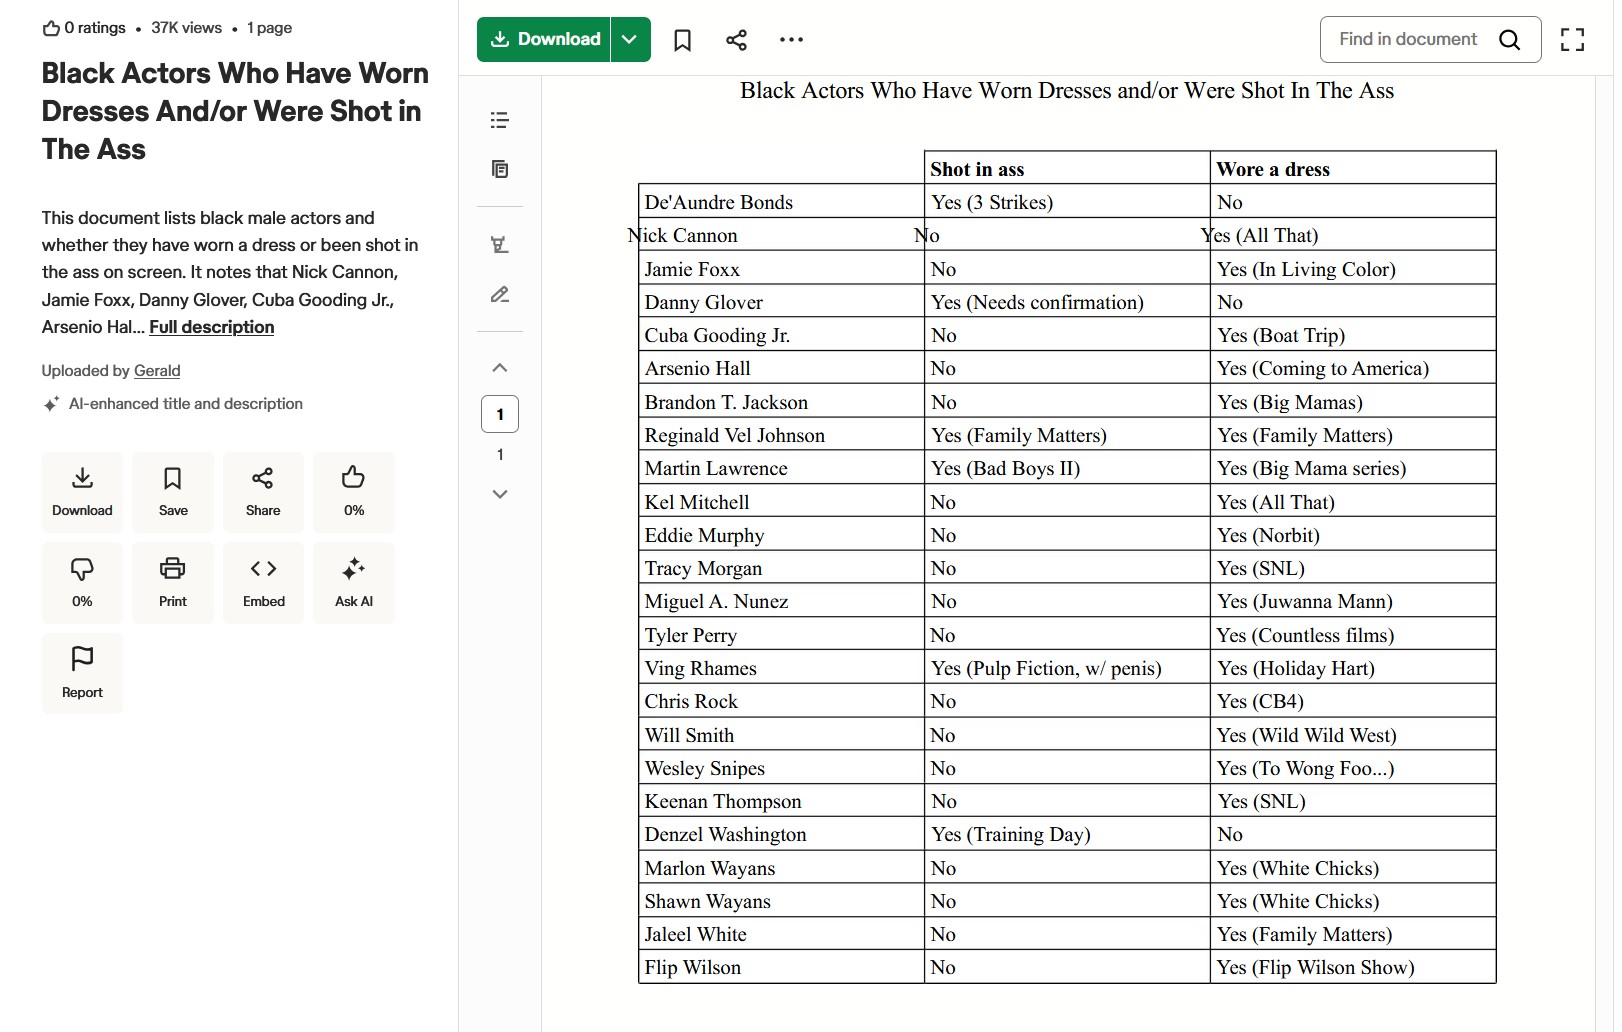Screen dimensions: 1622x1032
Task: Click the magnifier search icon
Action: coord(1509,40)
